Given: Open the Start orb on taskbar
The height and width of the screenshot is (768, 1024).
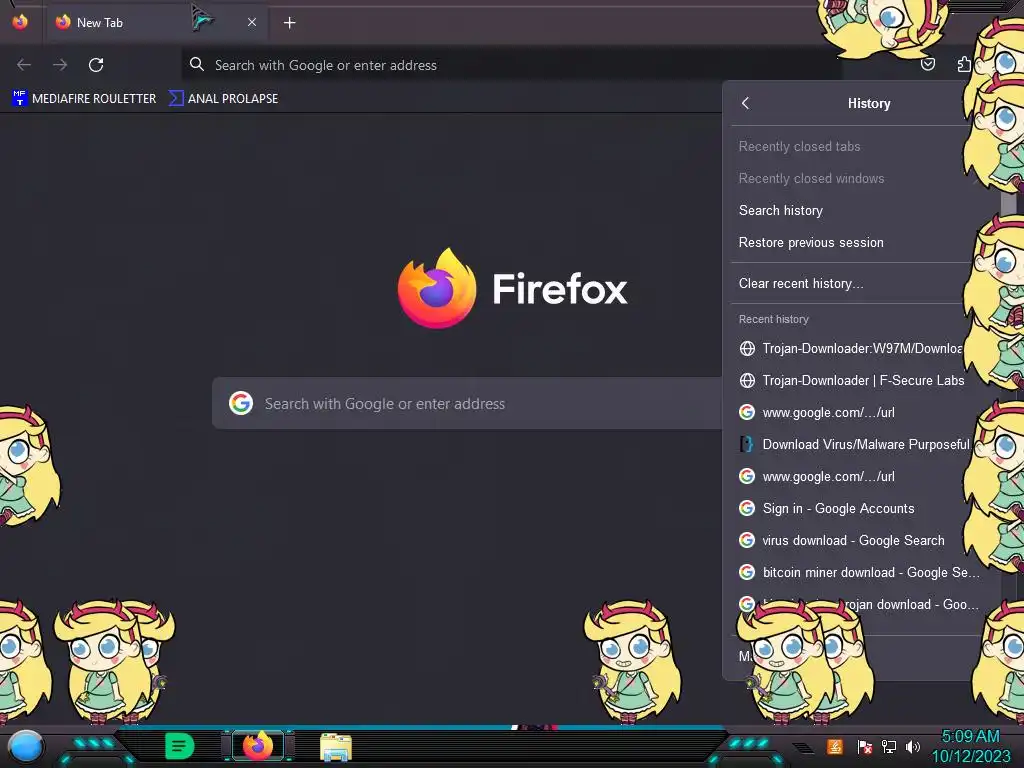Looking at the screenshot, I should [x=25, y=746].
